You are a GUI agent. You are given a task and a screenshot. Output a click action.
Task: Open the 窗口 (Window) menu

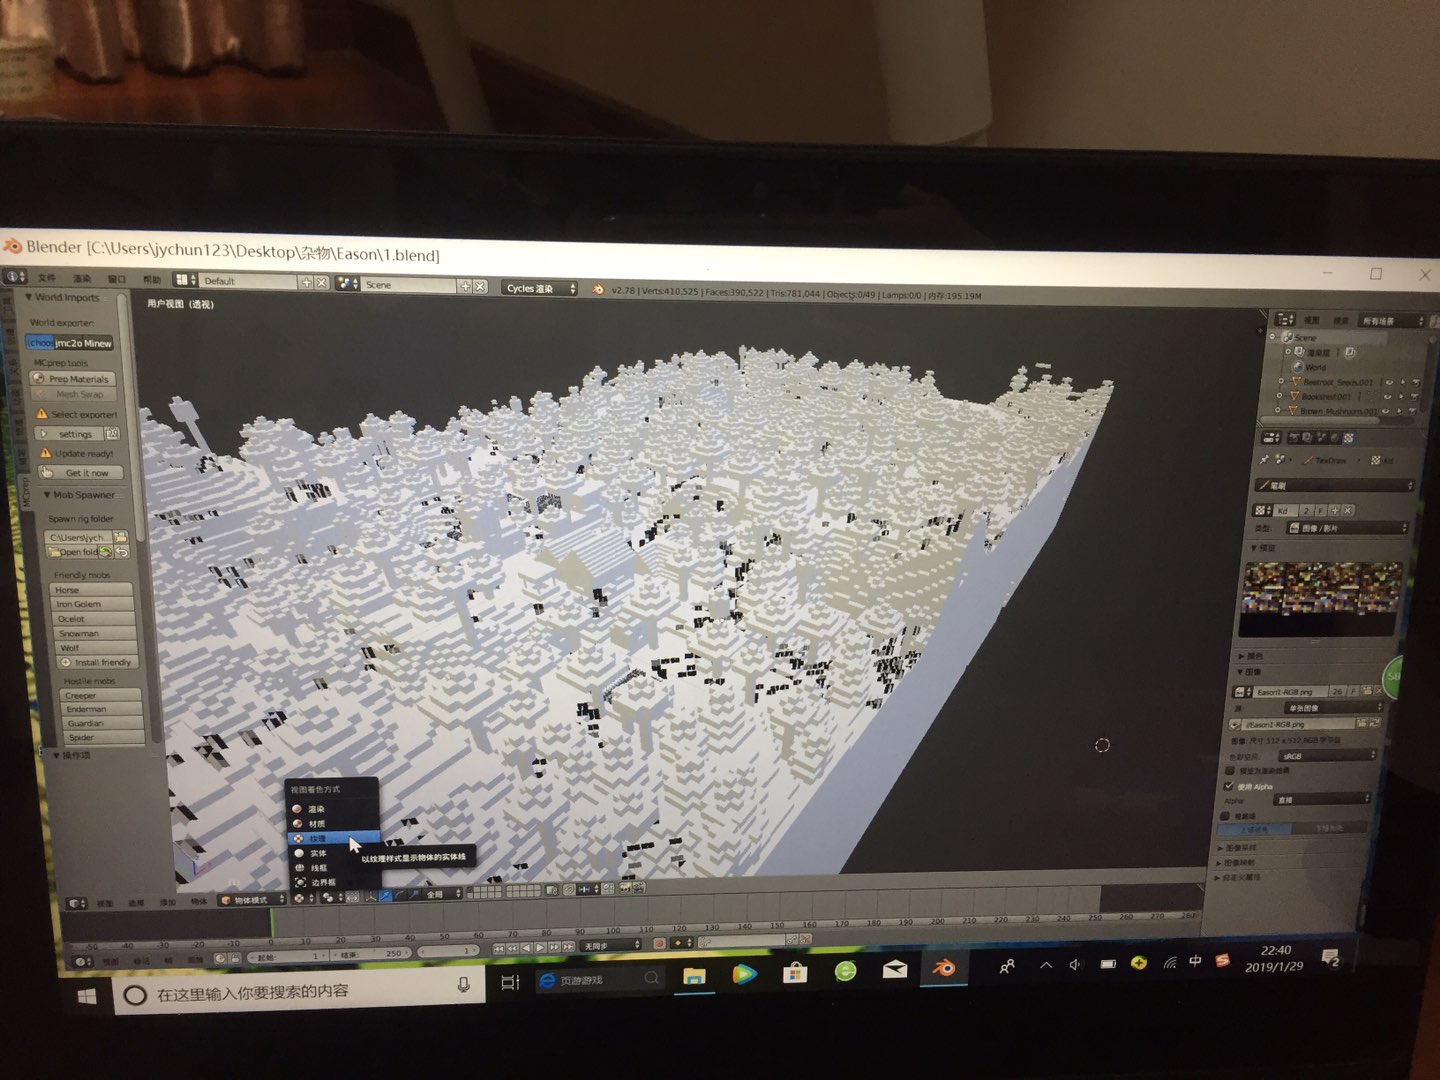(116, 279)
